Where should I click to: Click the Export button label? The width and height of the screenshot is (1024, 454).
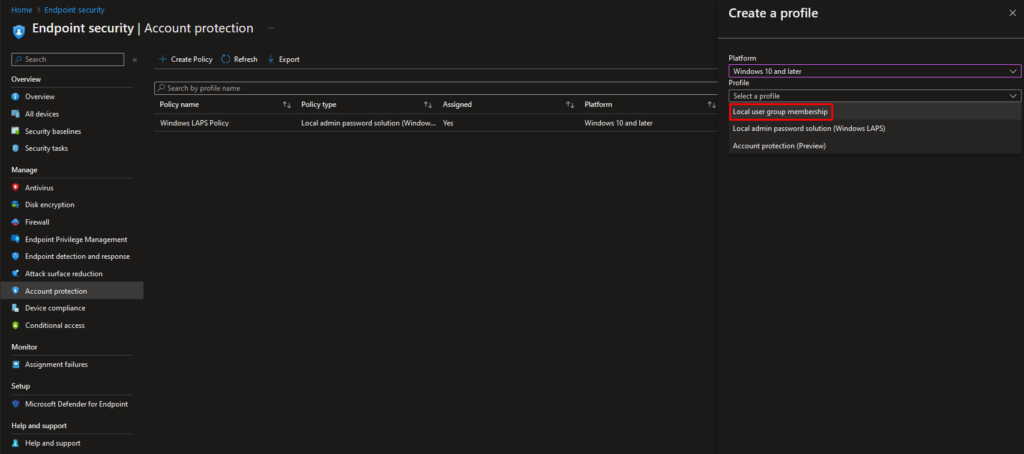coord(289,59)
